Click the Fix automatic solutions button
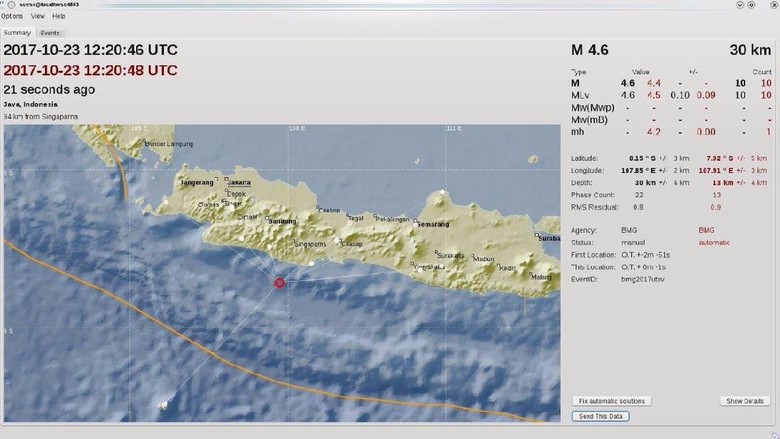 pos(611,401)
